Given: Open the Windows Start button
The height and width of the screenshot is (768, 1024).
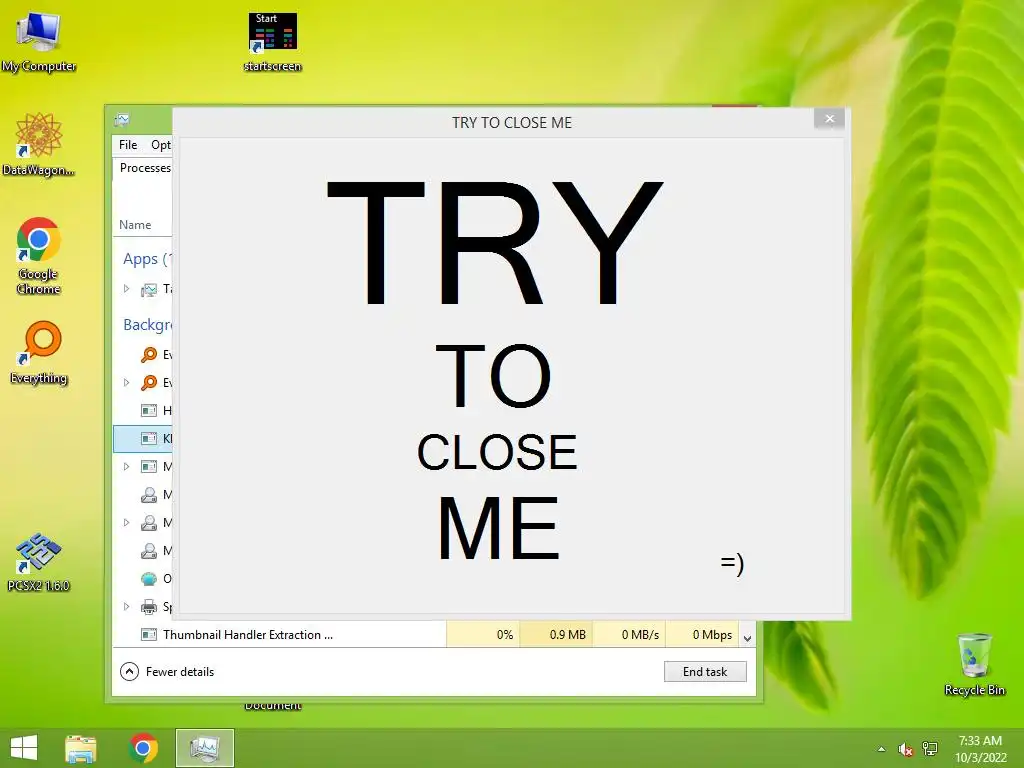Looking at the screenshot, I should click(x=24, y=748).
